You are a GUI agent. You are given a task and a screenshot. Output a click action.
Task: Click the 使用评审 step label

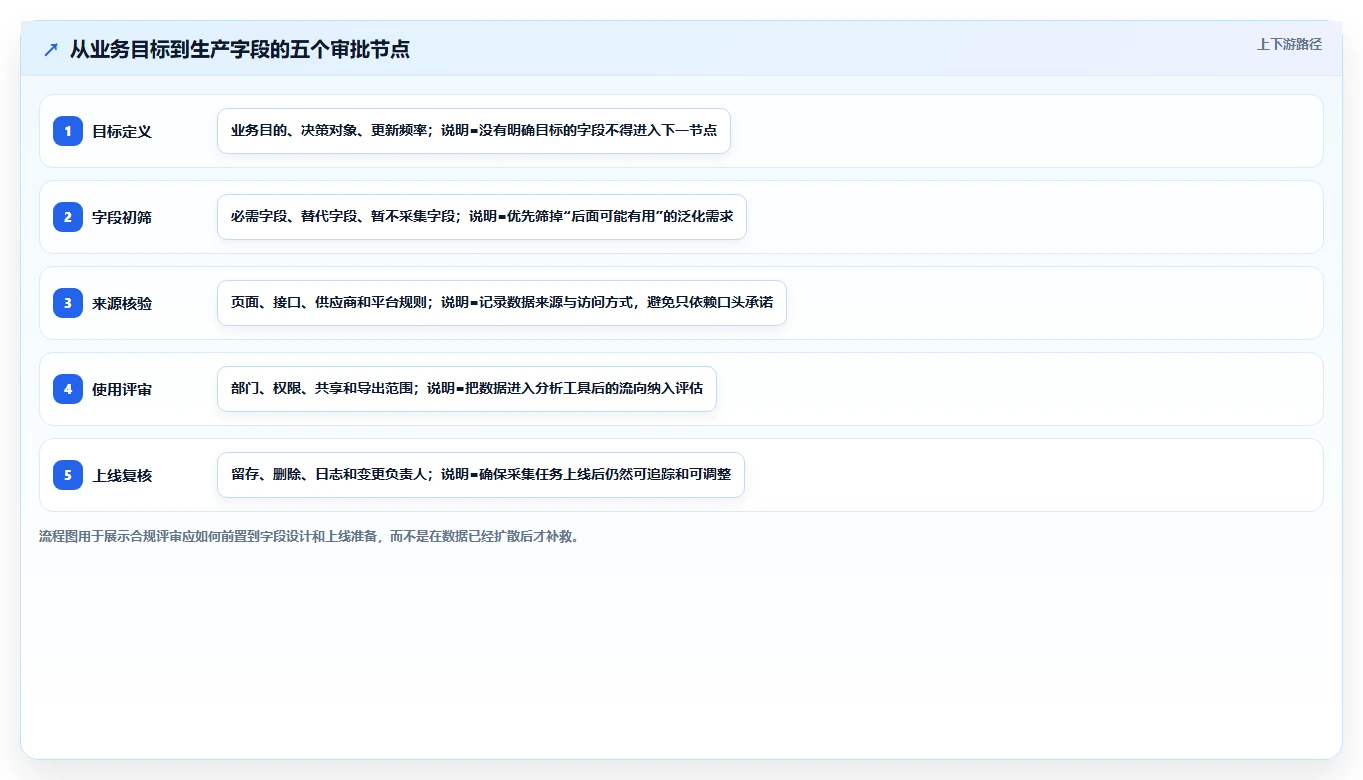122,389
